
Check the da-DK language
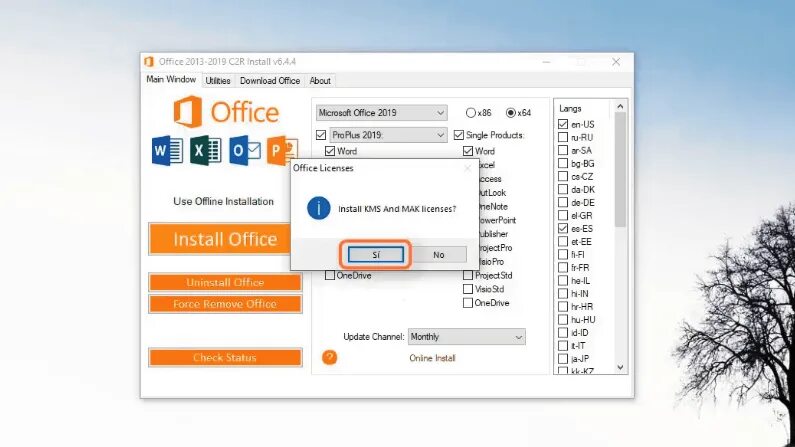coord(563,190)
